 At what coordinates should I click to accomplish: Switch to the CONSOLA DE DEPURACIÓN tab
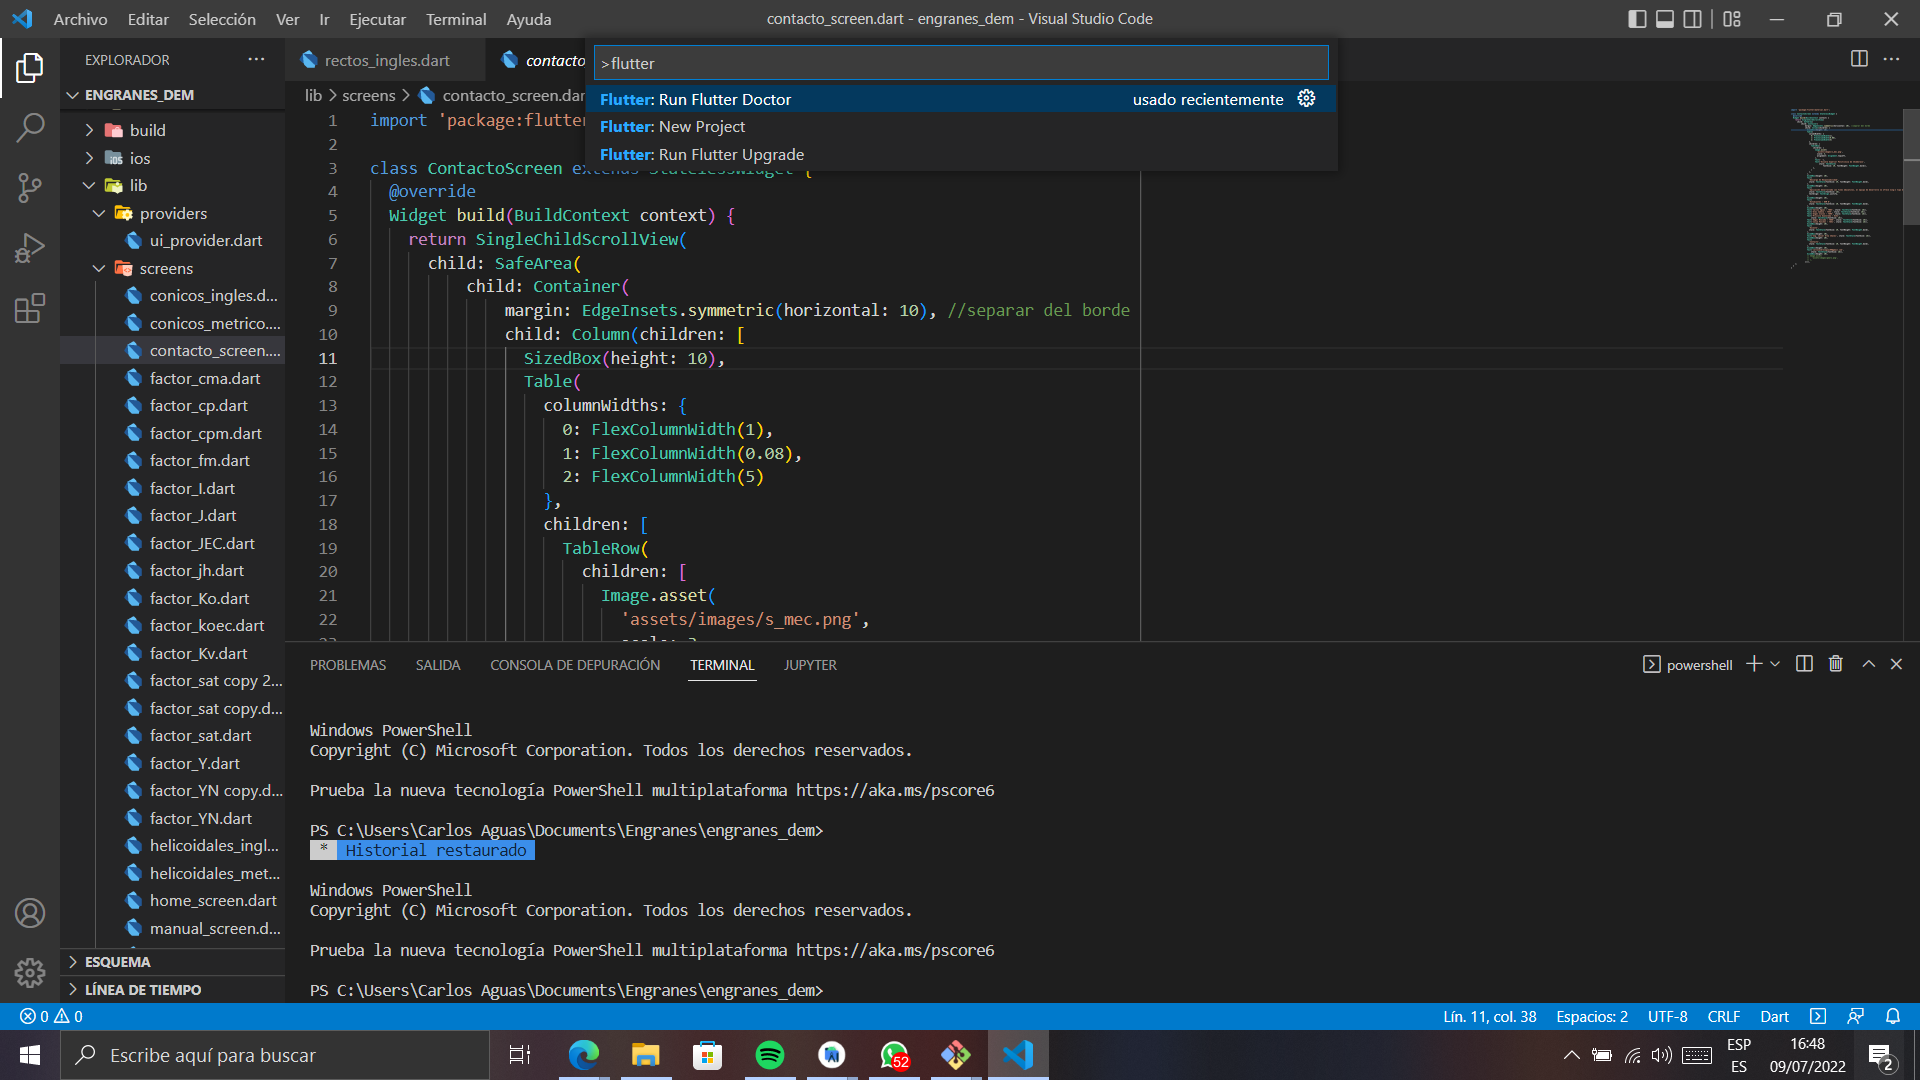pyautogui.click(x=575, y=665)
